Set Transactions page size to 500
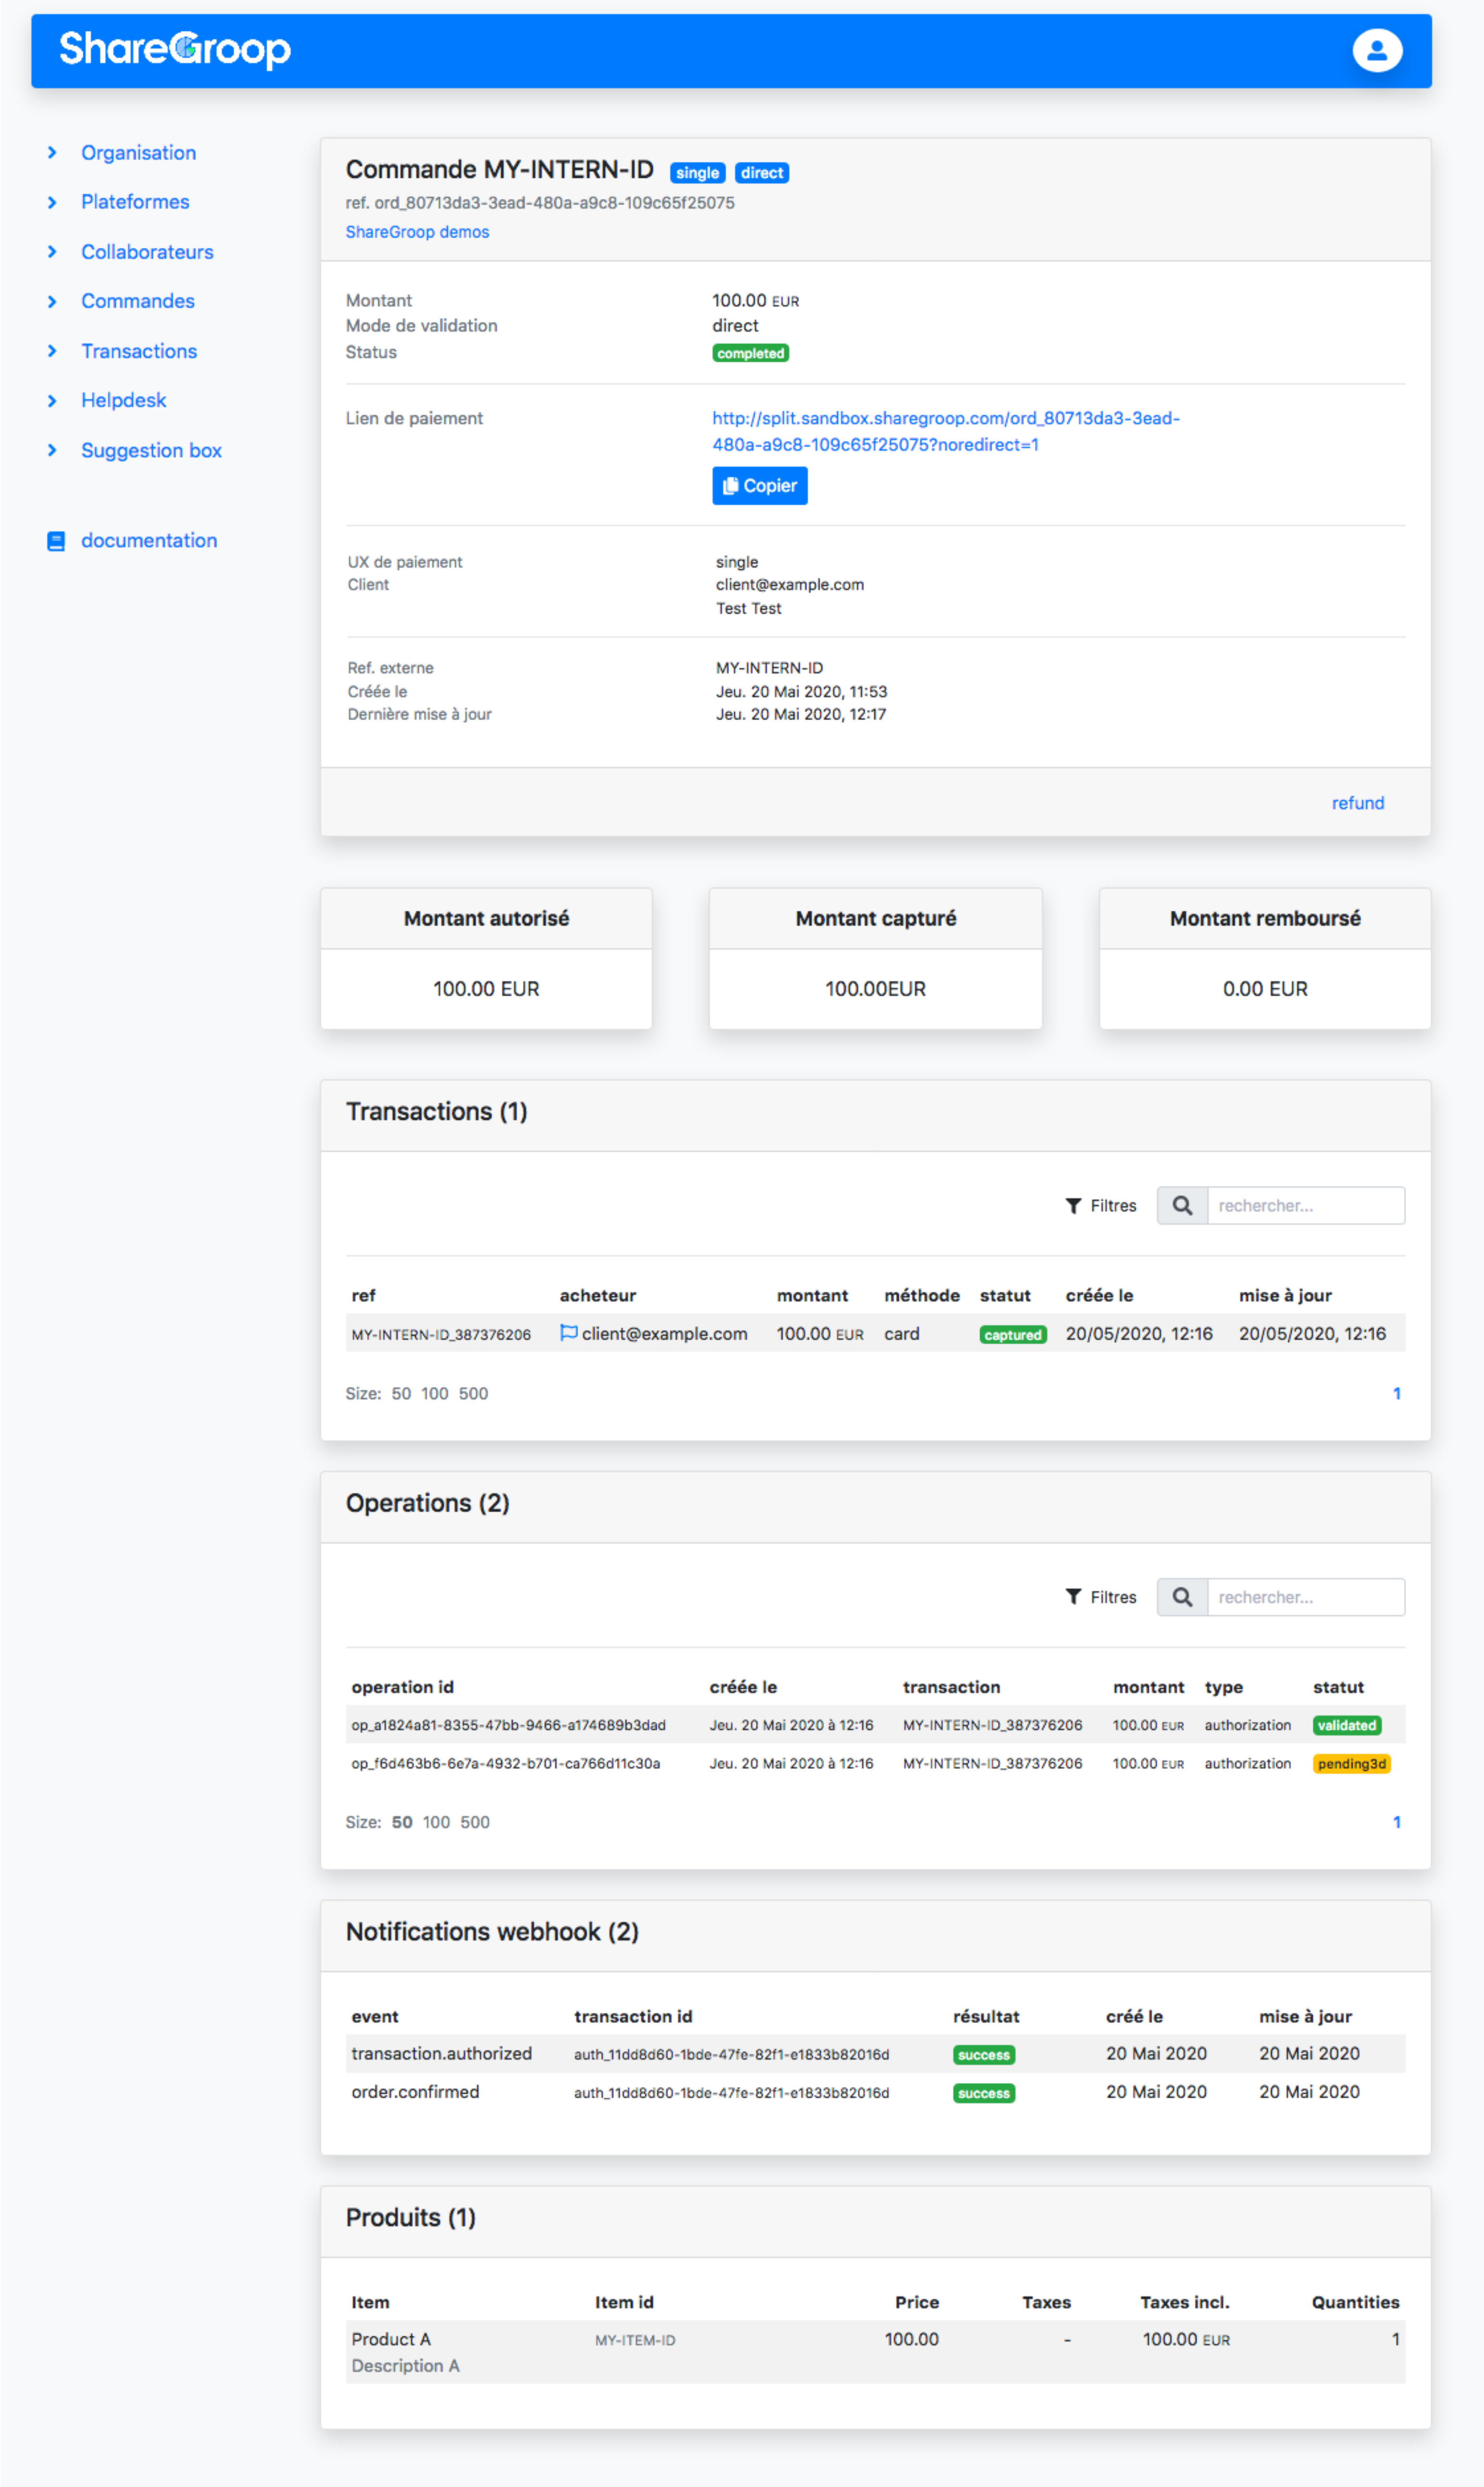The width and height of the screenshot is (1484, 2487). [473, 1394]
